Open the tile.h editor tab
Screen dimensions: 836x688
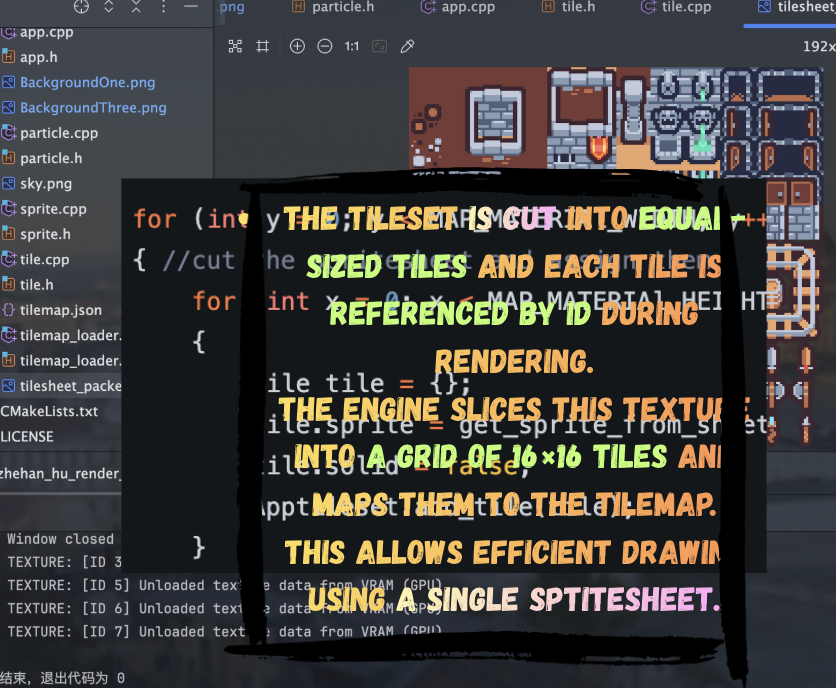point(569,7)
